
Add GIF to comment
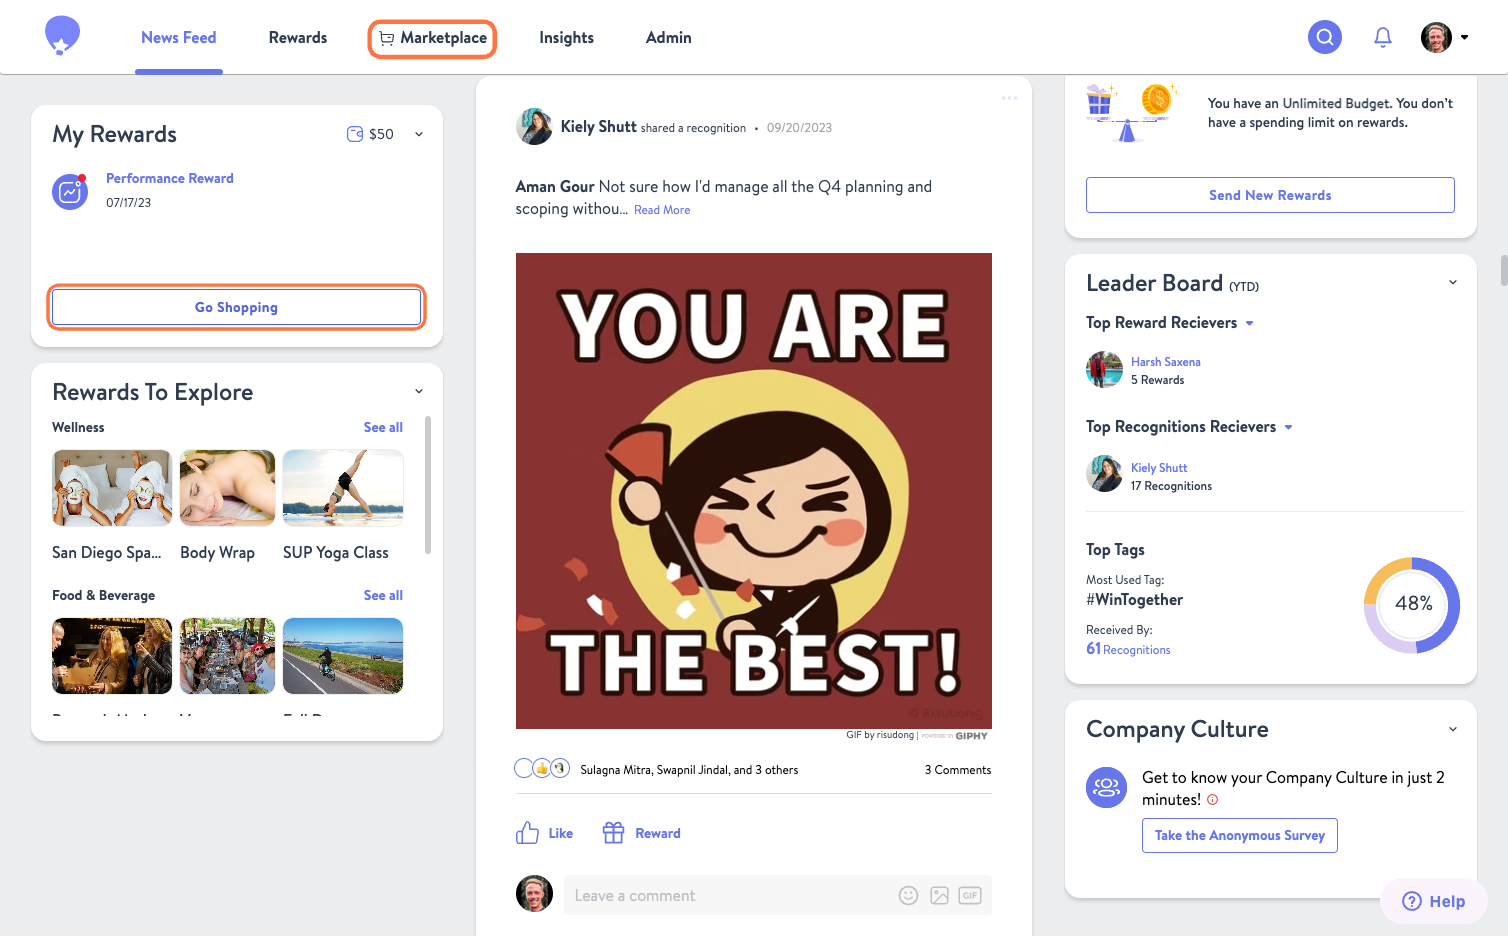tap(970, 896)
